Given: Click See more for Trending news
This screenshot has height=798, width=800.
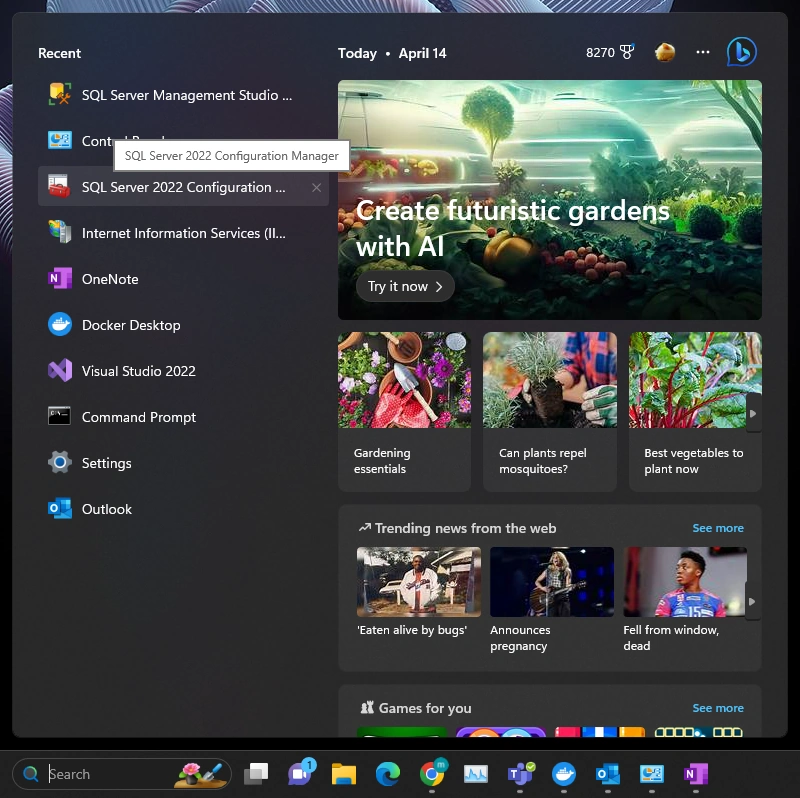Looking at the screenshot, I should pos(717,528).
